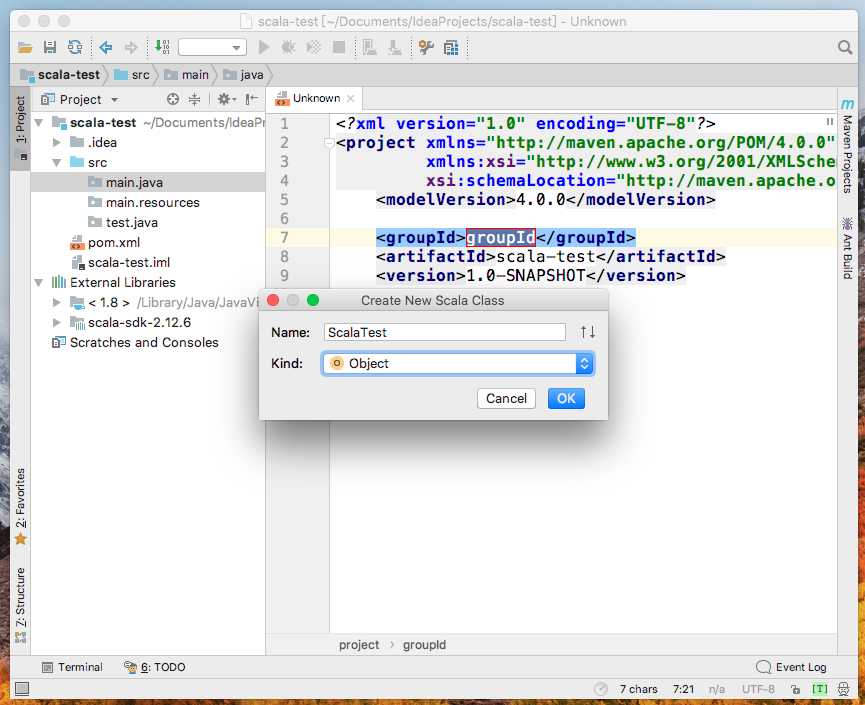The image size is (865, 705).
Task: Click OK to create the Scala class
Action: click(x=566, y=398)
